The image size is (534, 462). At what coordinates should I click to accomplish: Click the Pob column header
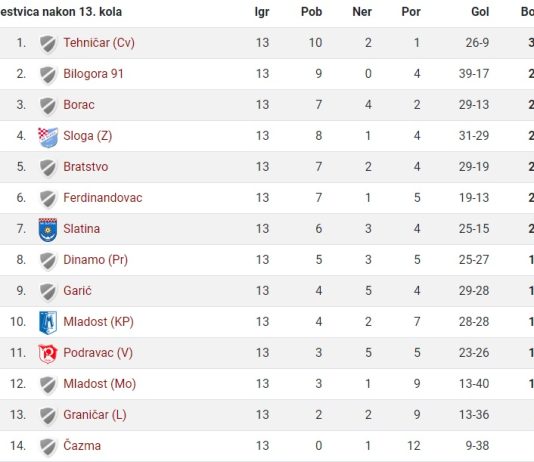point(311,12)
